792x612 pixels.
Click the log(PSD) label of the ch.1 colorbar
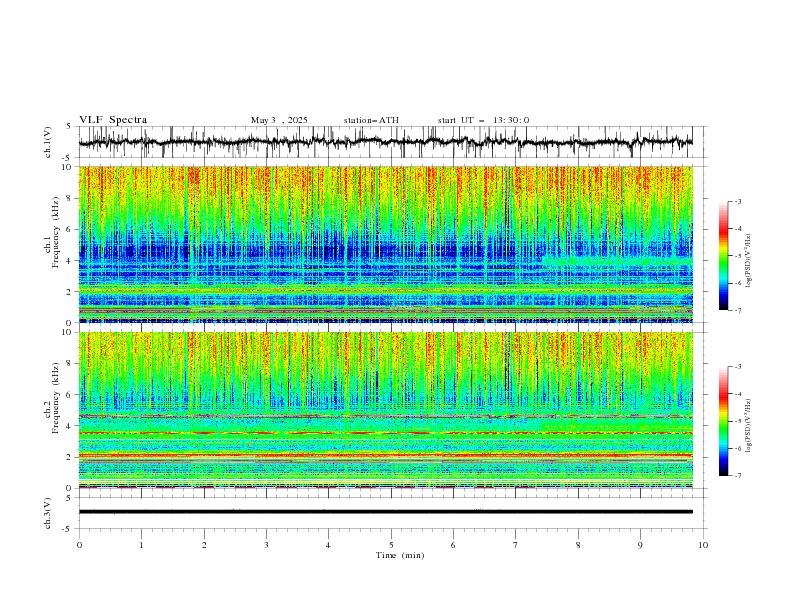click(x=748, y=261)
